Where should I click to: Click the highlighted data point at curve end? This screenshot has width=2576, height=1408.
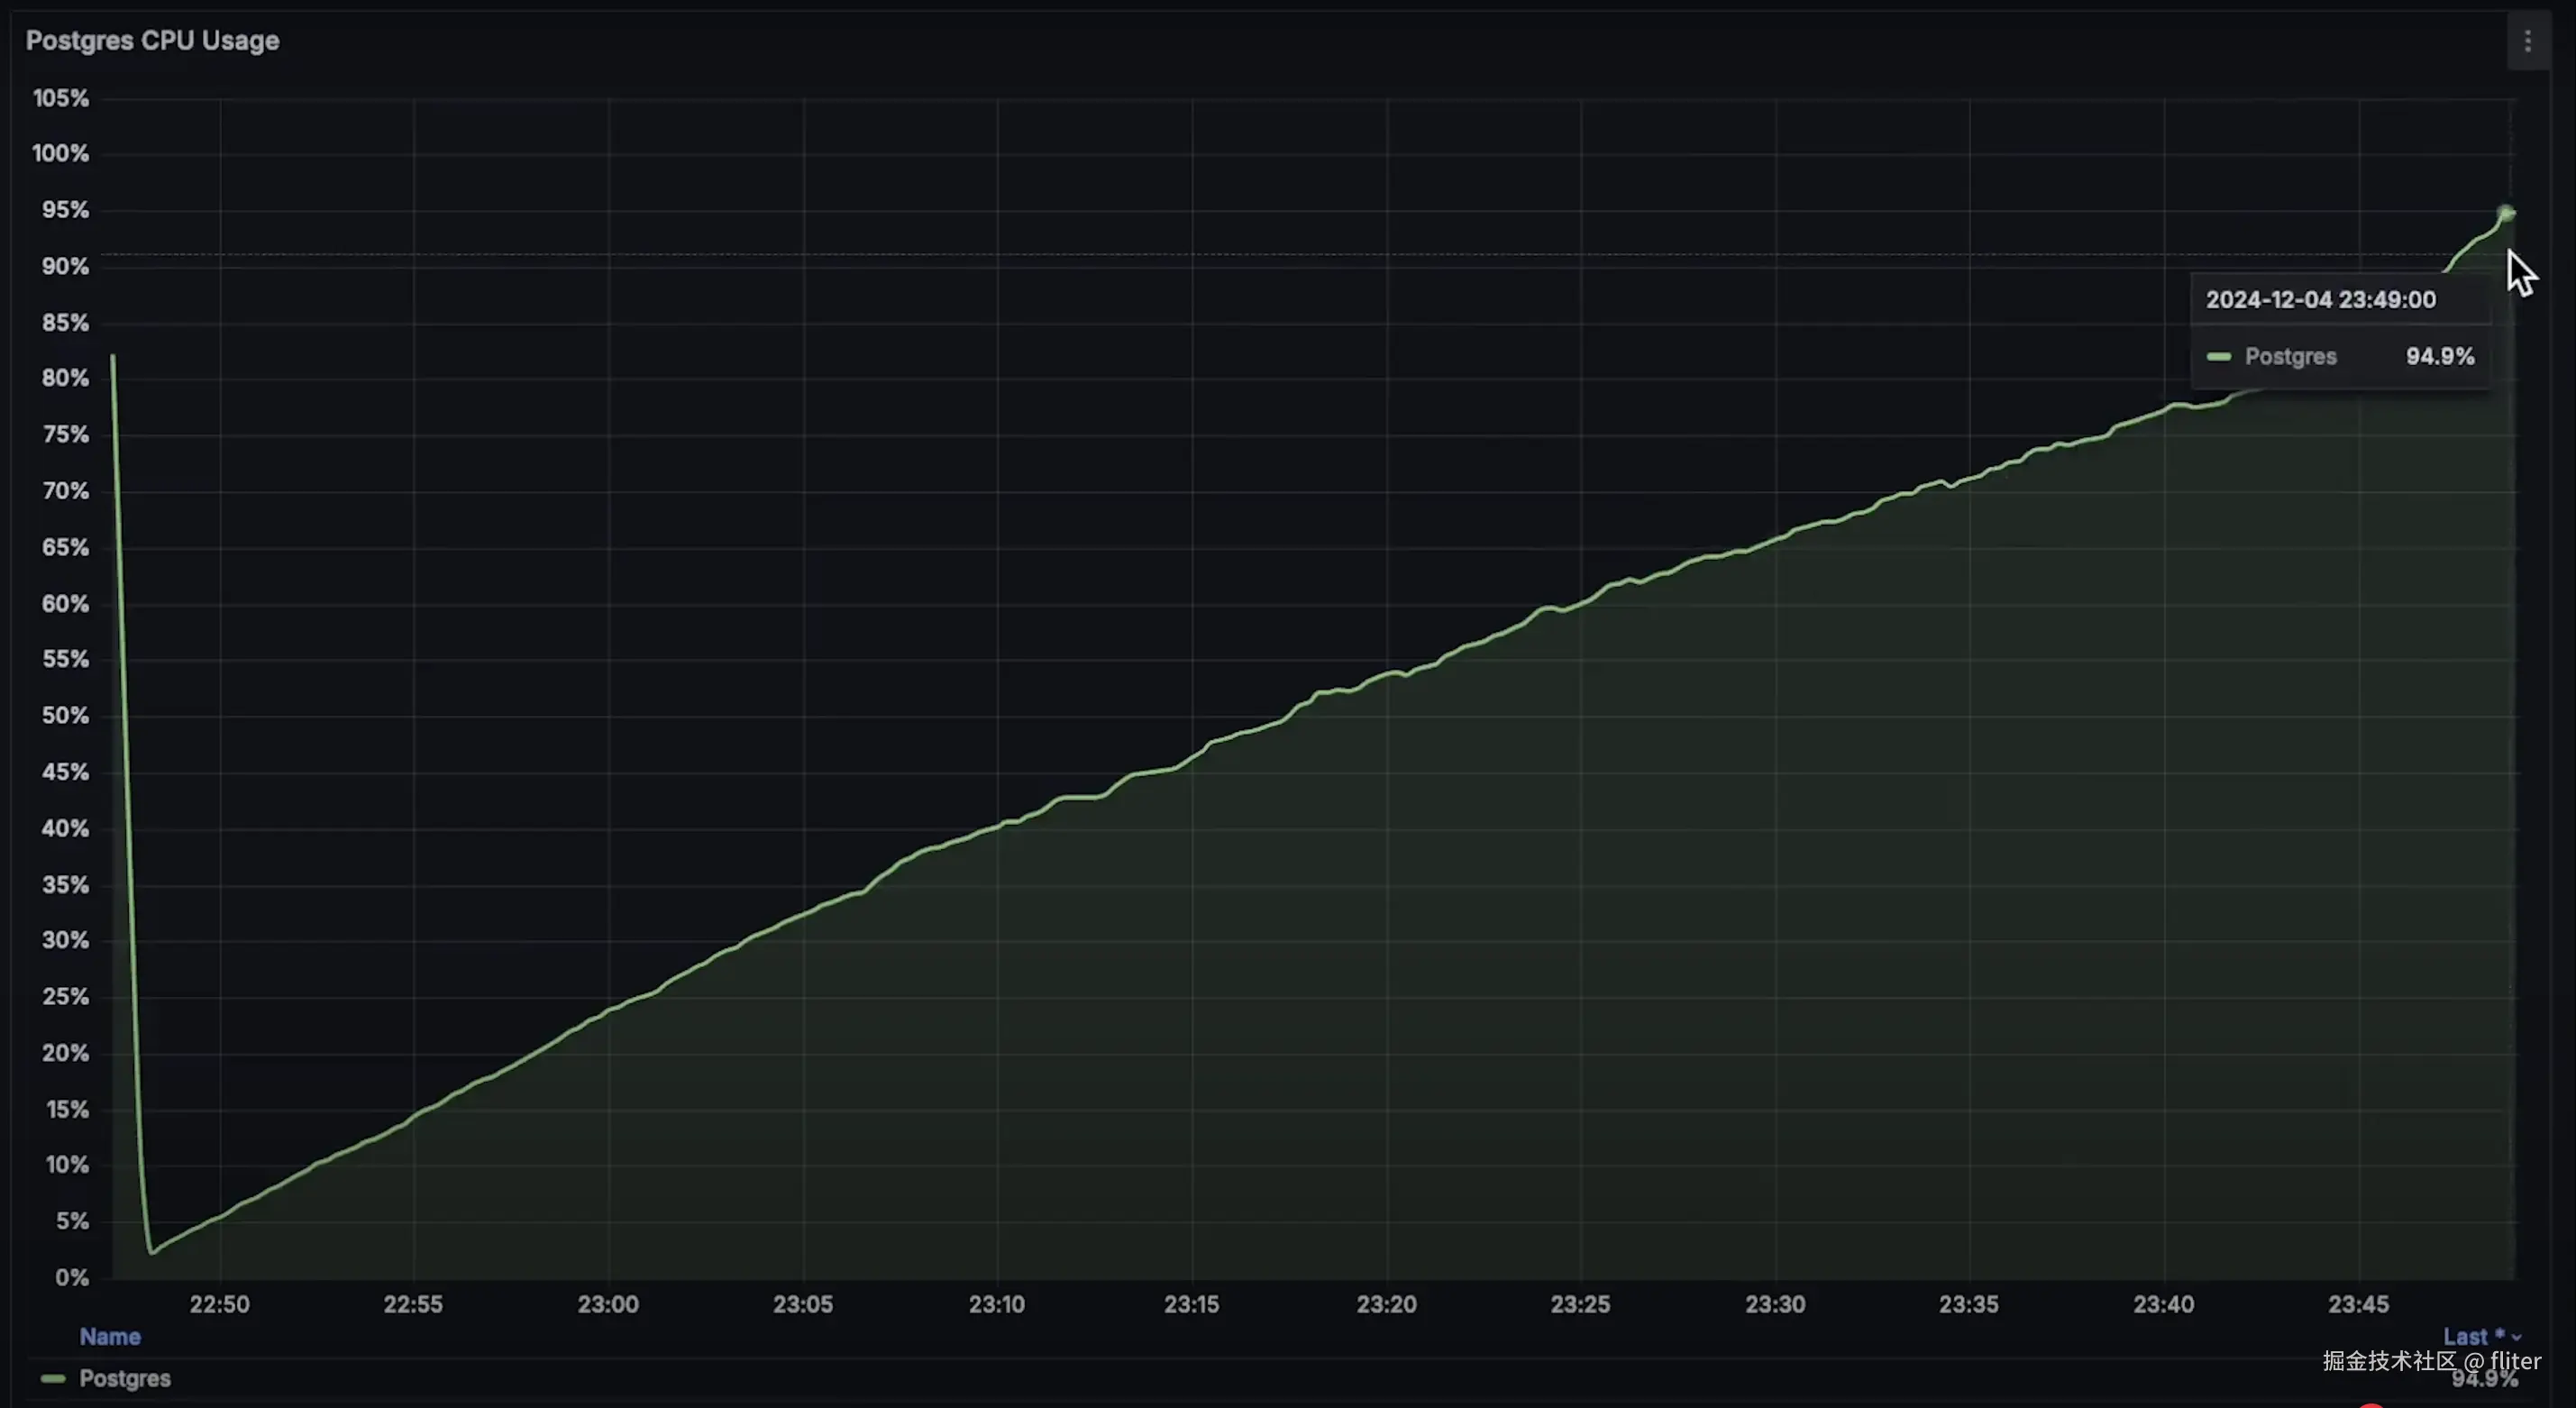(2505, 213)
